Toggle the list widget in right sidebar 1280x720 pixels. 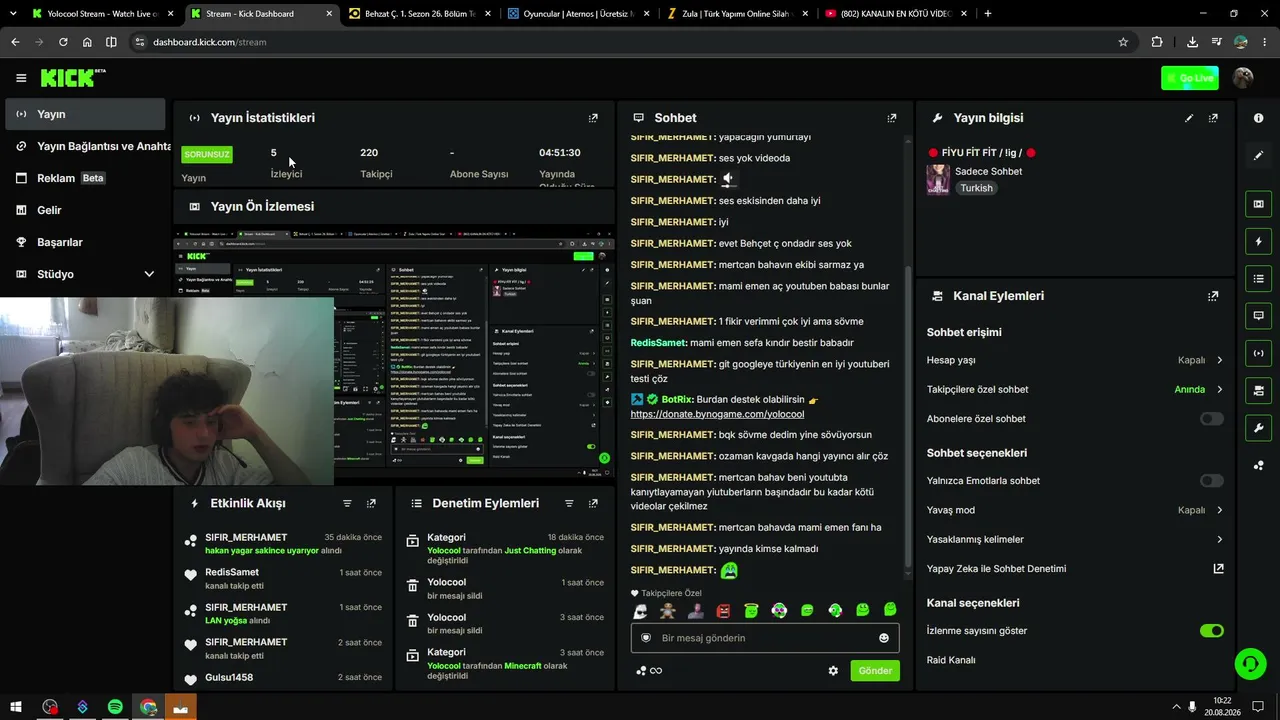(x=1258, y=278)
